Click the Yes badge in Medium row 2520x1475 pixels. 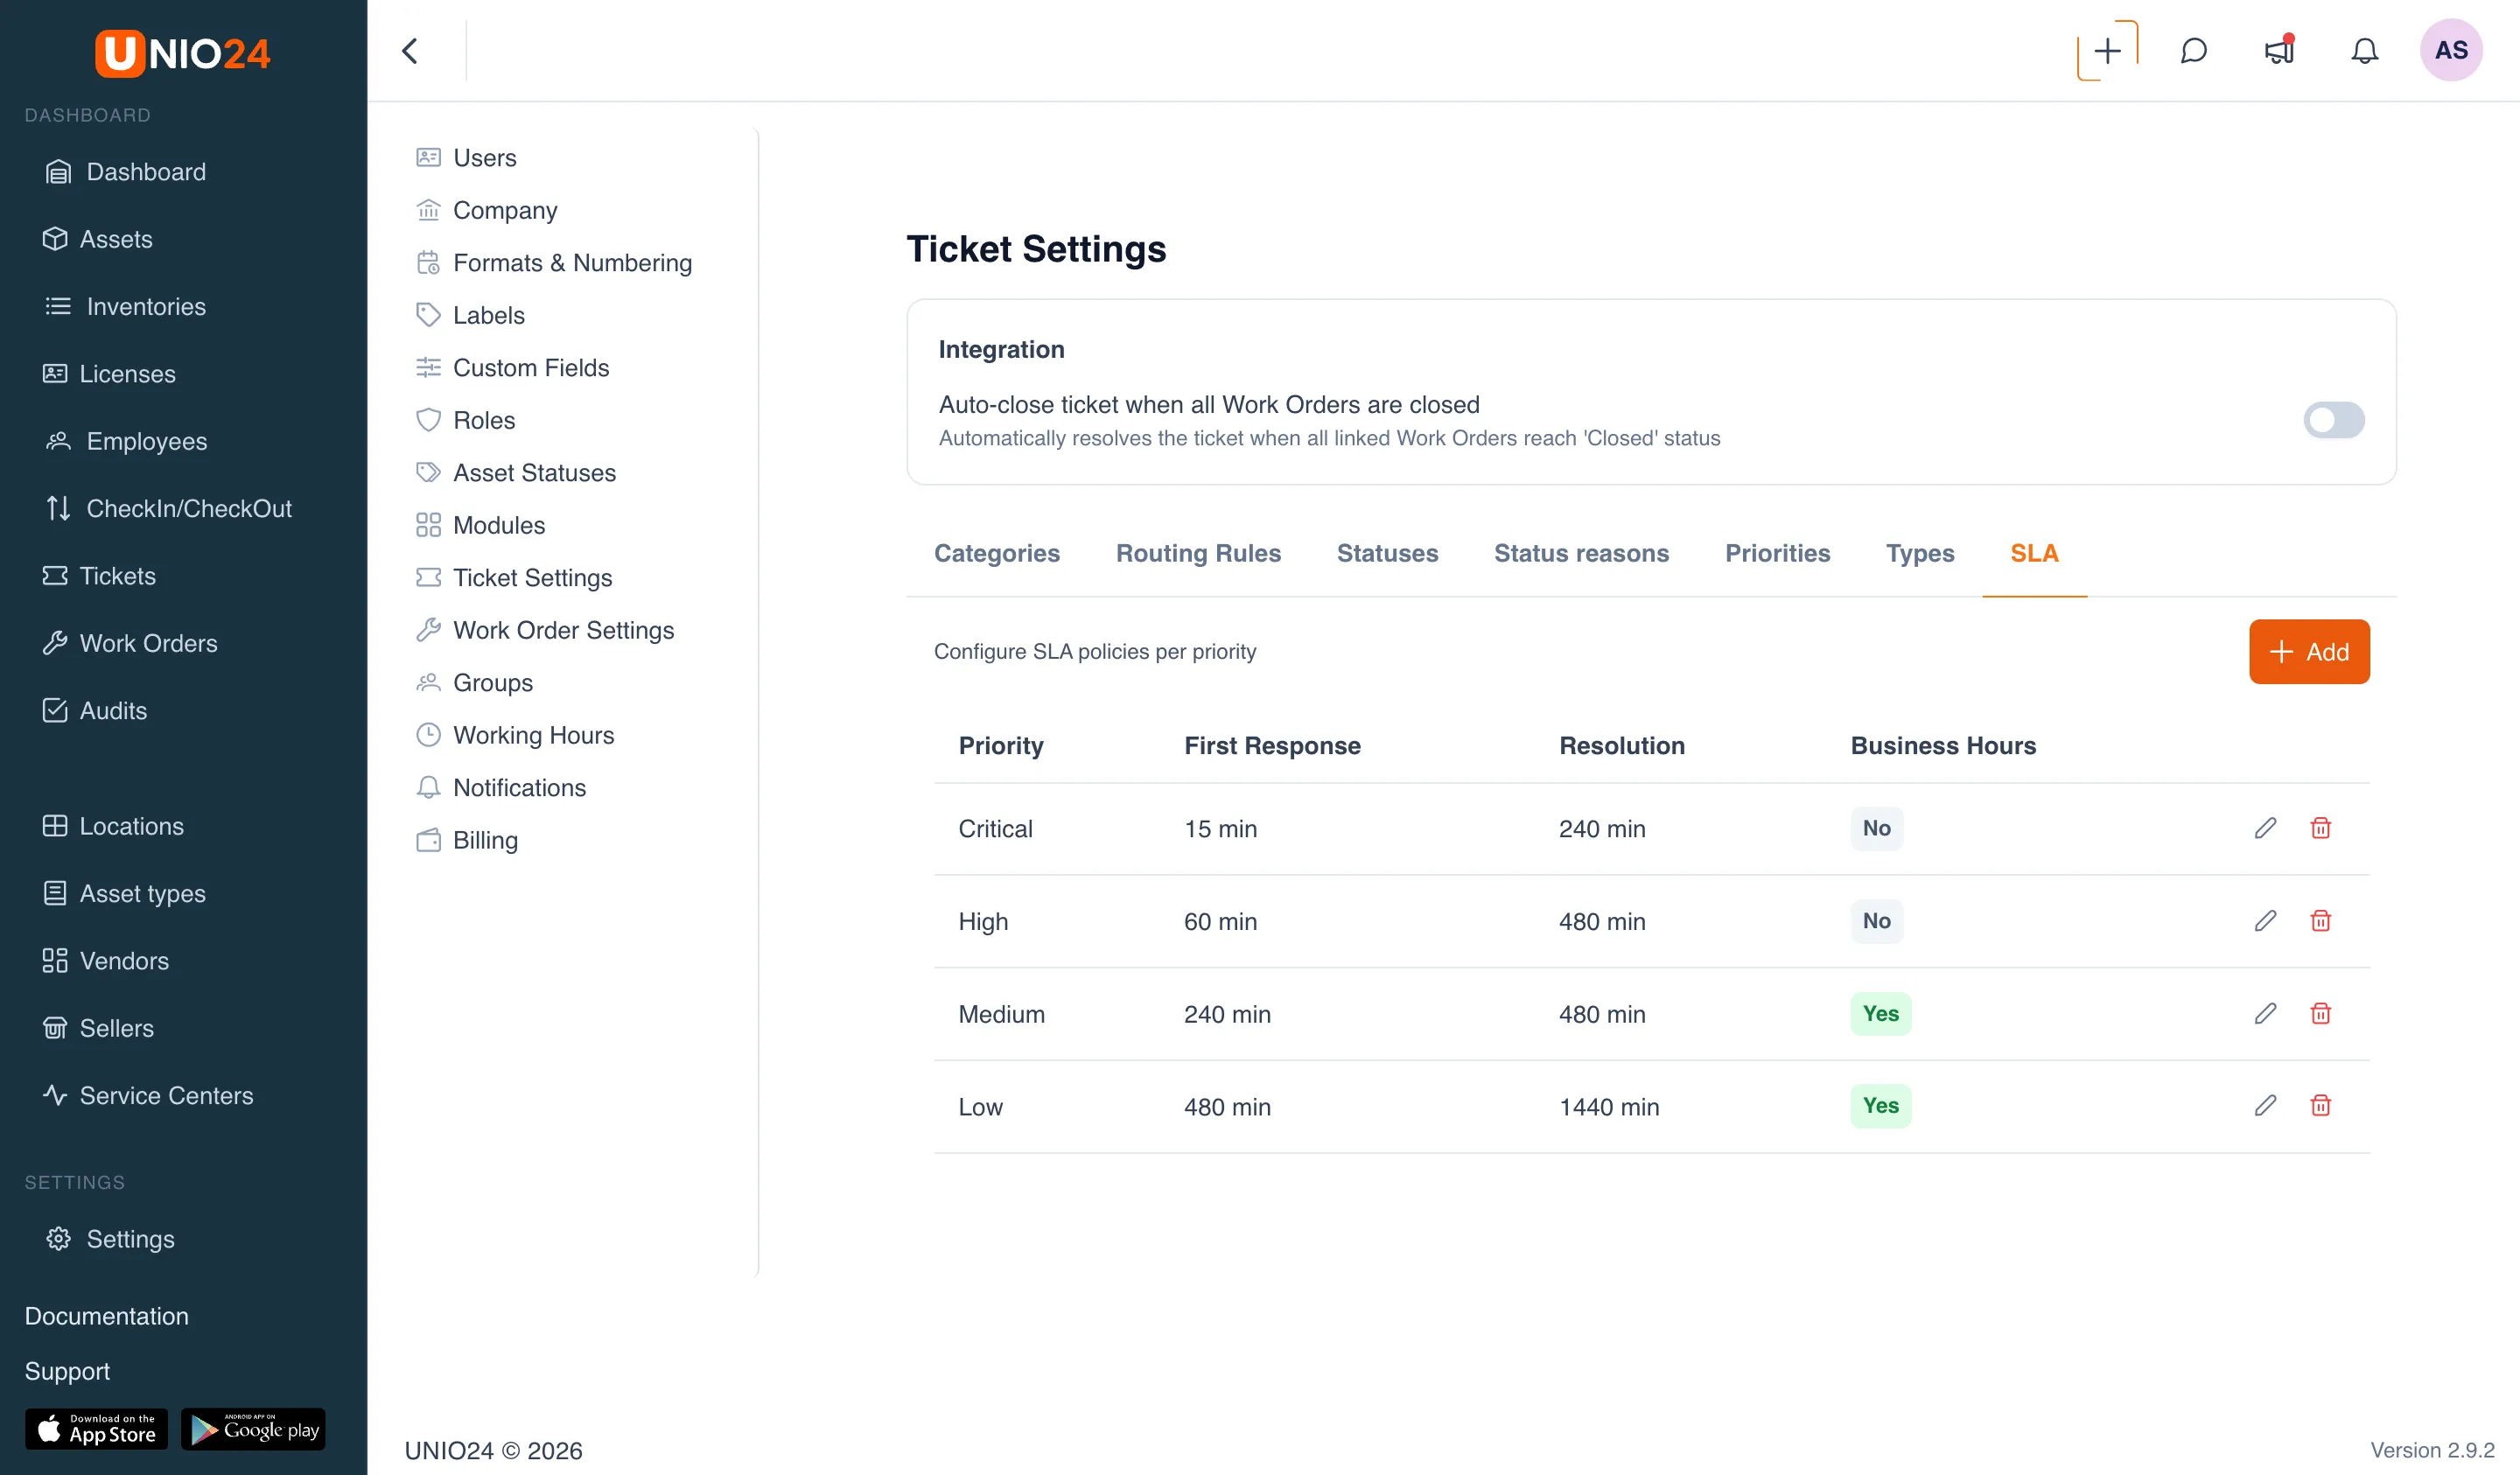[1880, 1013]
